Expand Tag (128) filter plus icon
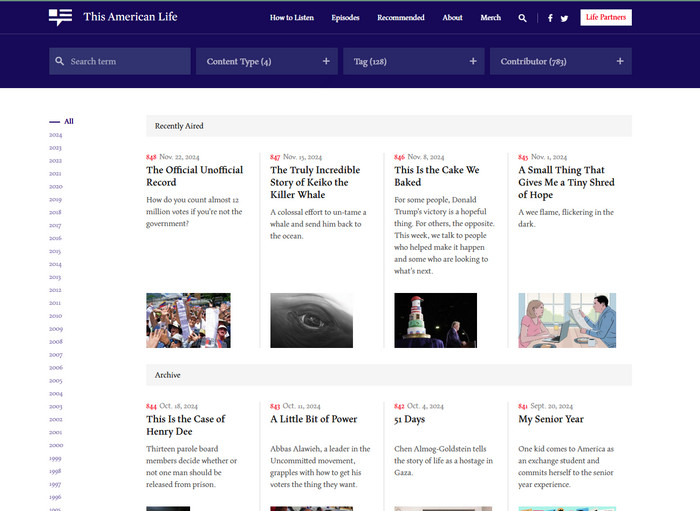This screenshot has height=511, width=700. pyautogui.click(x=473, y=61)
